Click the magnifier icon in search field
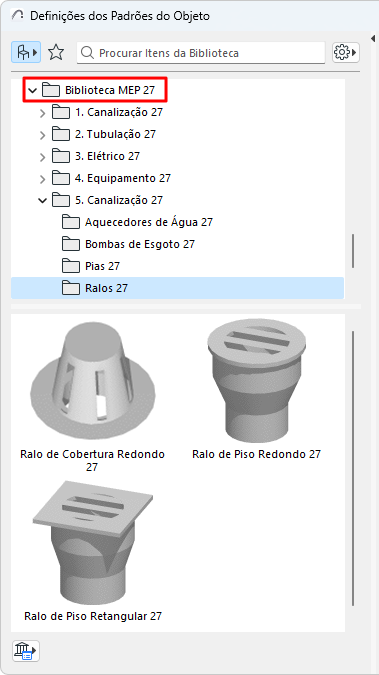This screenshot has width=379, height=675. pos(87,53)
